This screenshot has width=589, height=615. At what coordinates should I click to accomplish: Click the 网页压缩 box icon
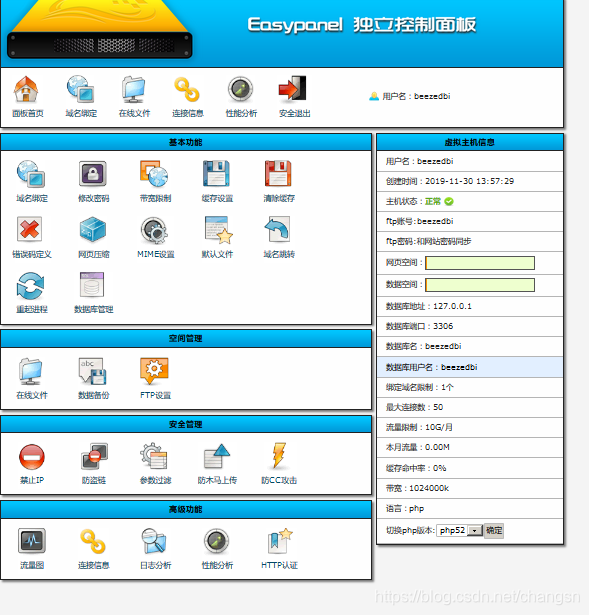(93, 229)
